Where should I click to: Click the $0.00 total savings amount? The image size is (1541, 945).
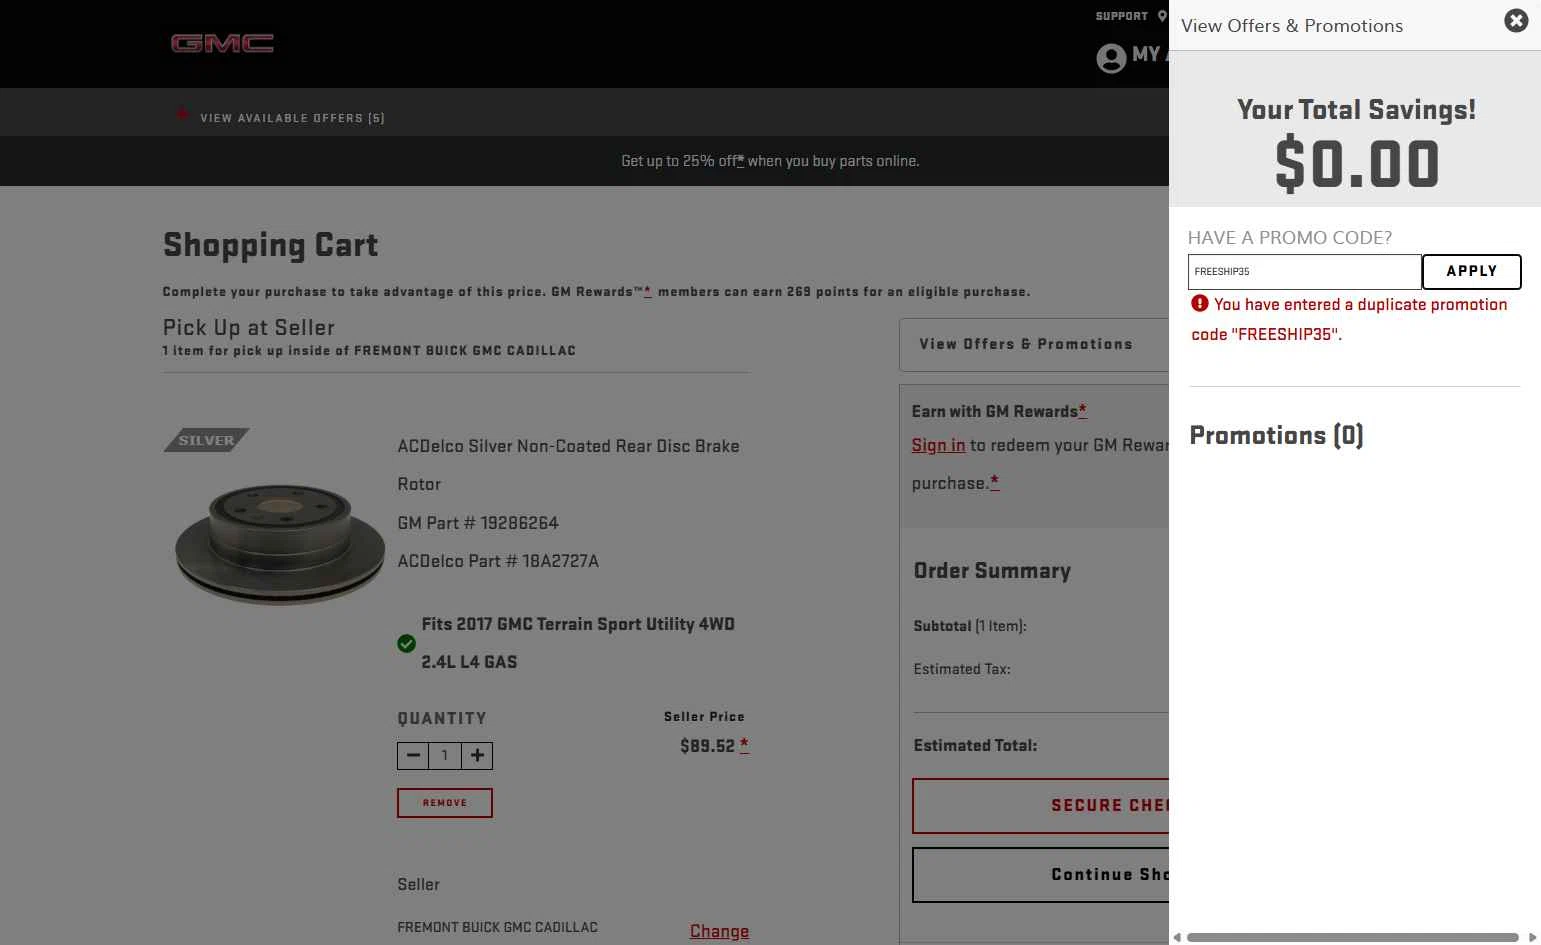[x=1356, y=164]
